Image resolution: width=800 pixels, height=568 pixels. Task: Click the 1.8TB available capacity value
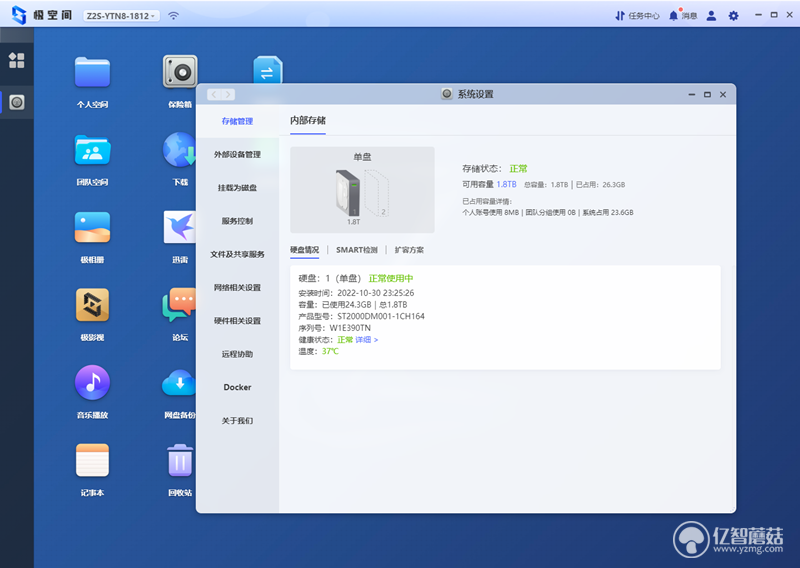coord(507,184)
